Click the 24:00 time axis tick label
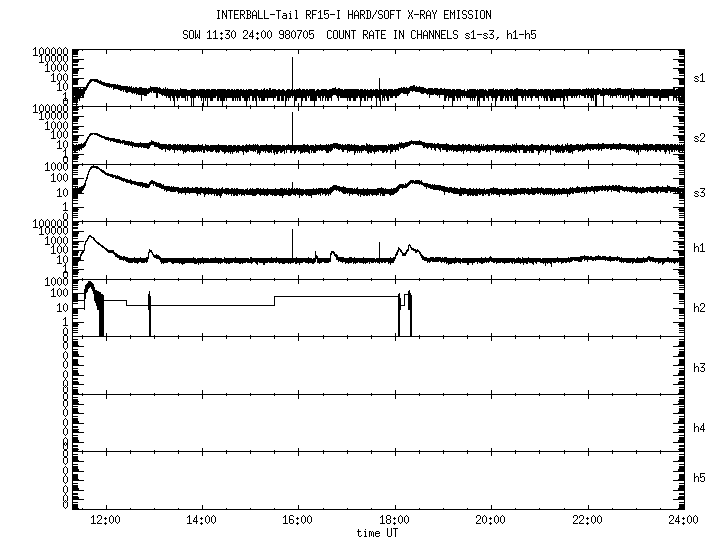Image resolution: width=720 pixels, height=550 pixels. click(682, 520)
